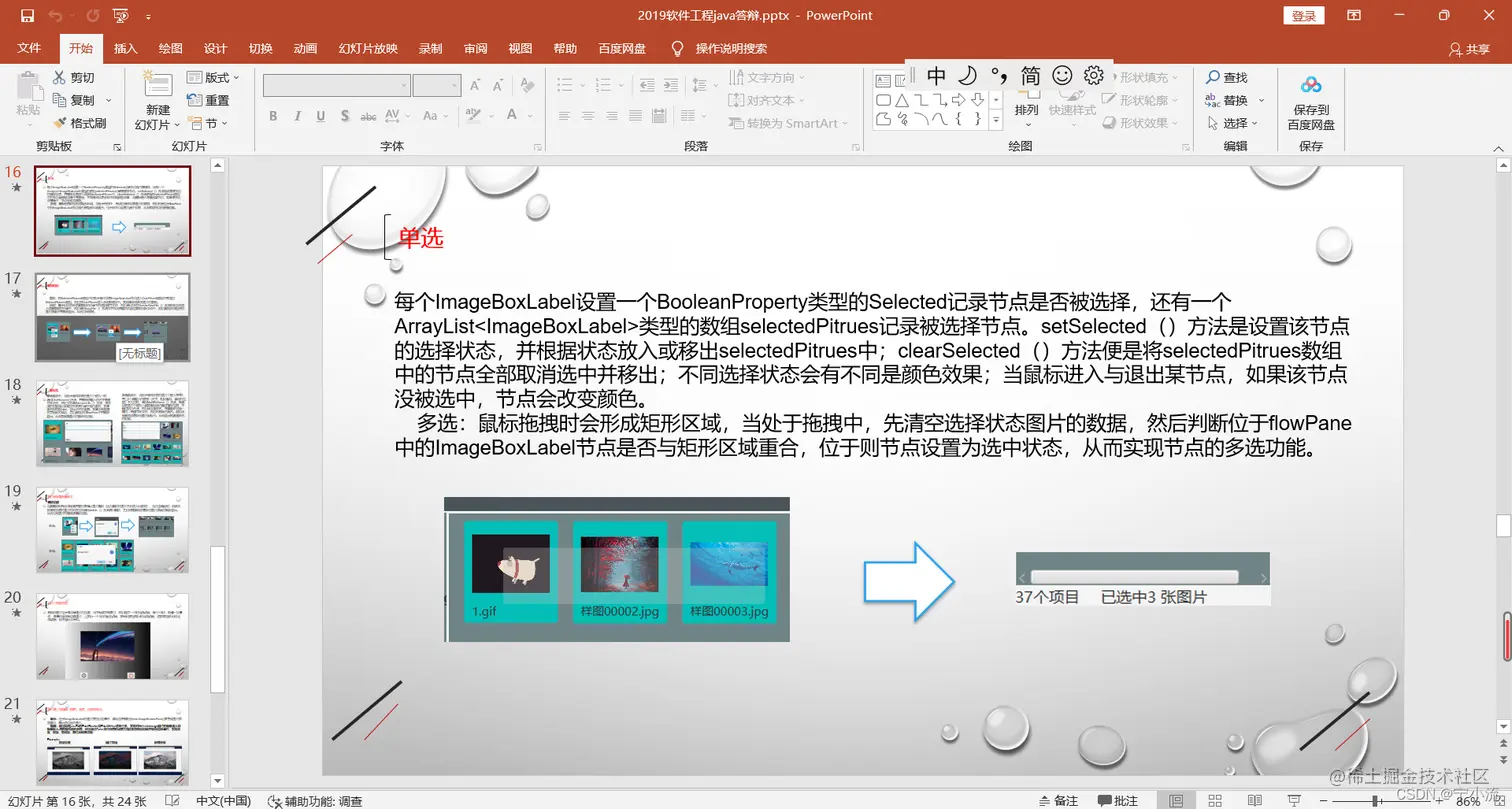Switch to the 插入 tab
The height and width of the screenshot is (809, 1512).
tap(125, 48)
